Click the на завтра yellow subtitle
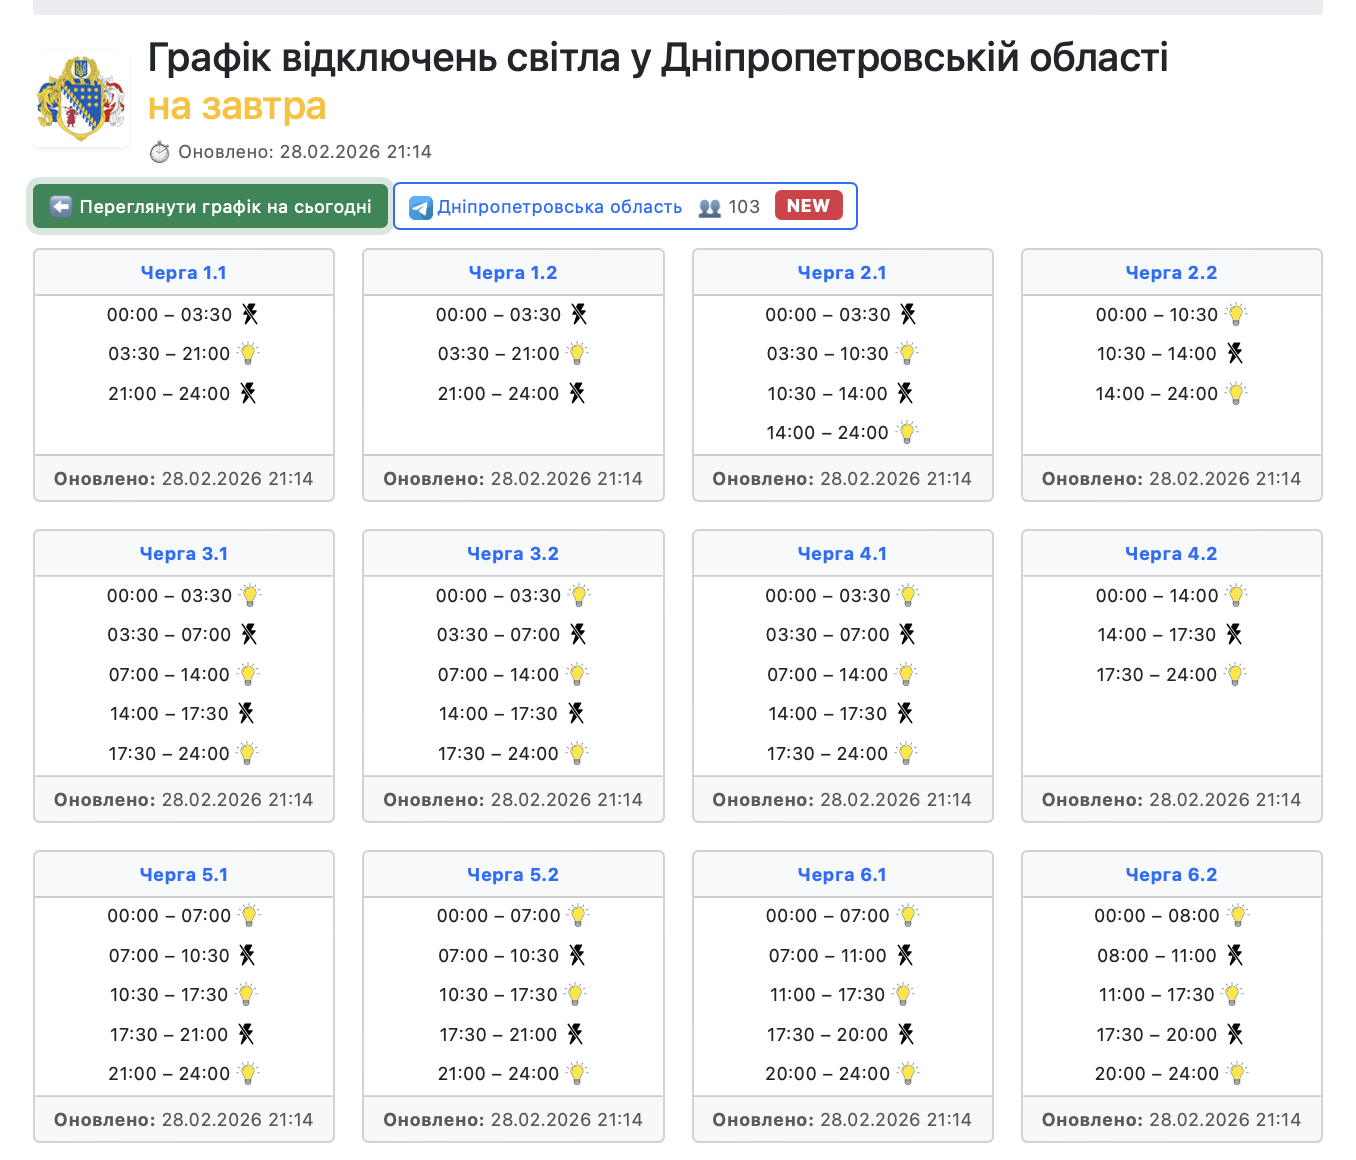The height and width of the screenshot is (1160, 1356). tap(237, 106)
